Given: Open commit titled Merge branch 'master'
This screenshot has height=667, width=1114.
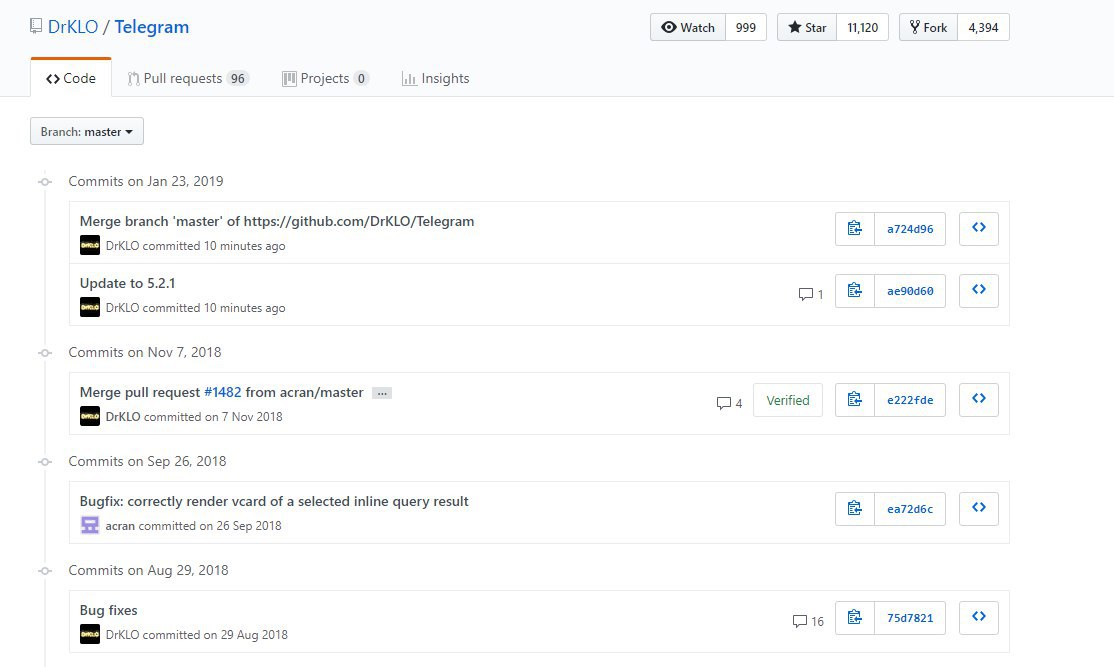Looking at the screenshot, I should 277,221.
